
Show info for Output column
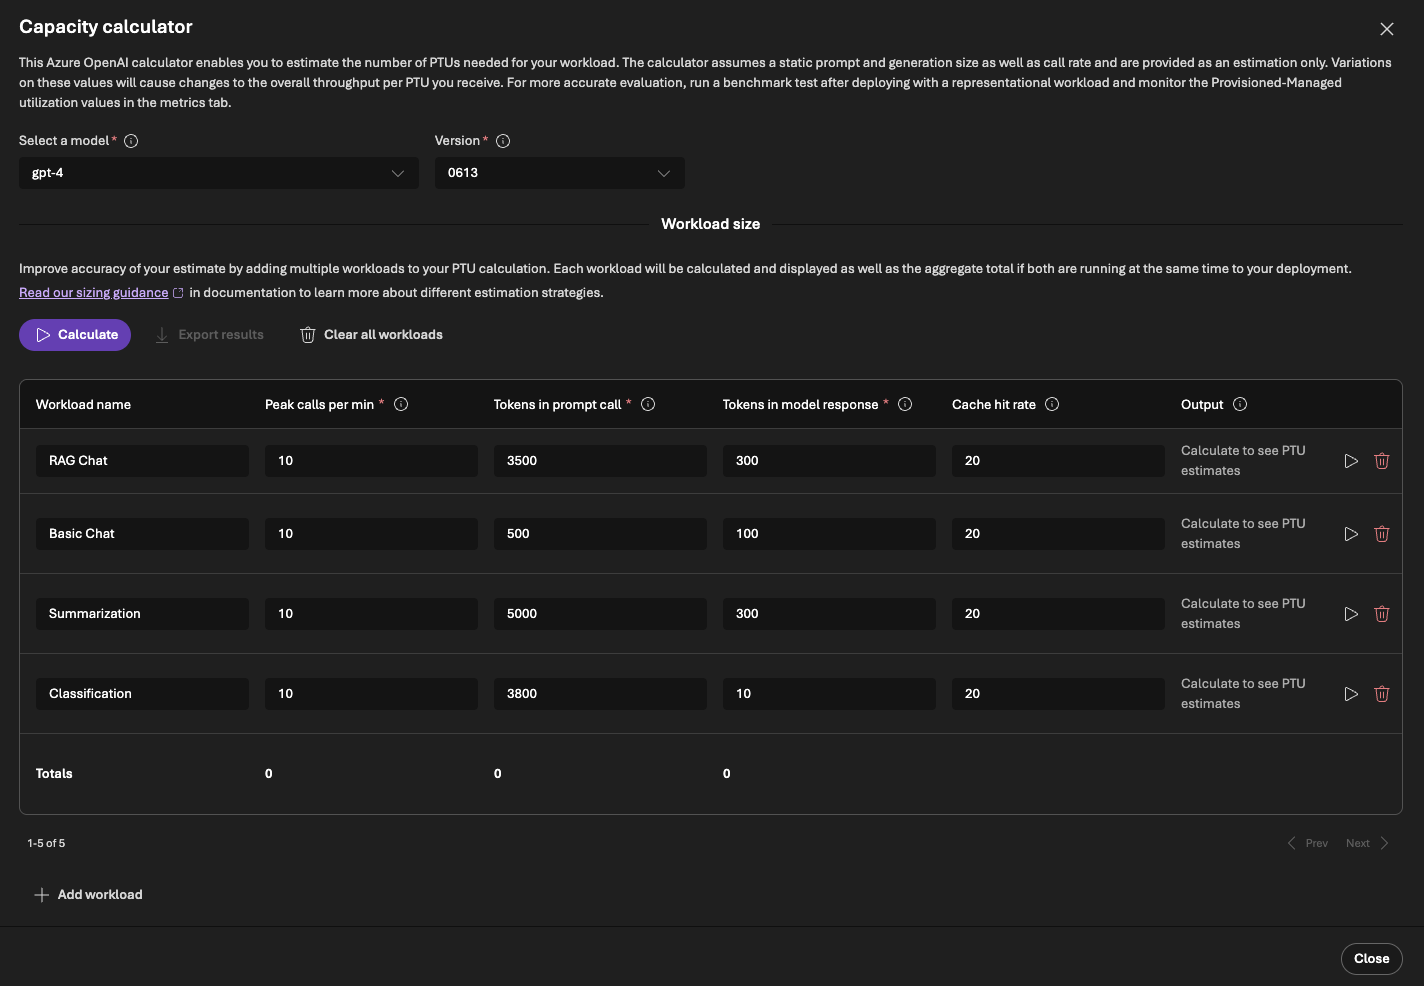click(1240, 404)
